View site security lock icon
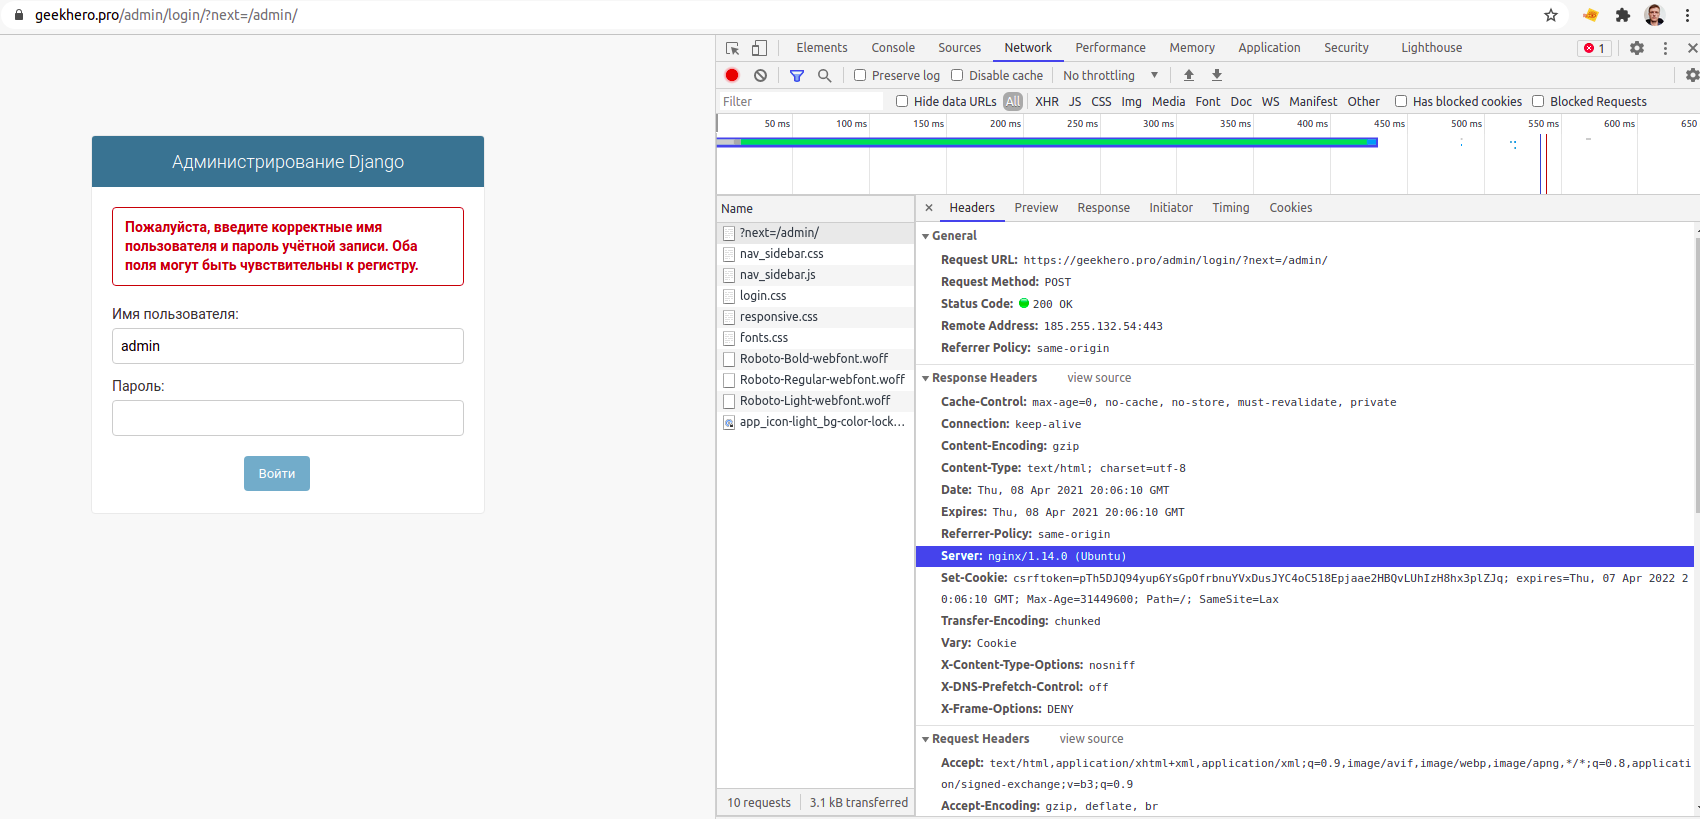 click(18, 15)
